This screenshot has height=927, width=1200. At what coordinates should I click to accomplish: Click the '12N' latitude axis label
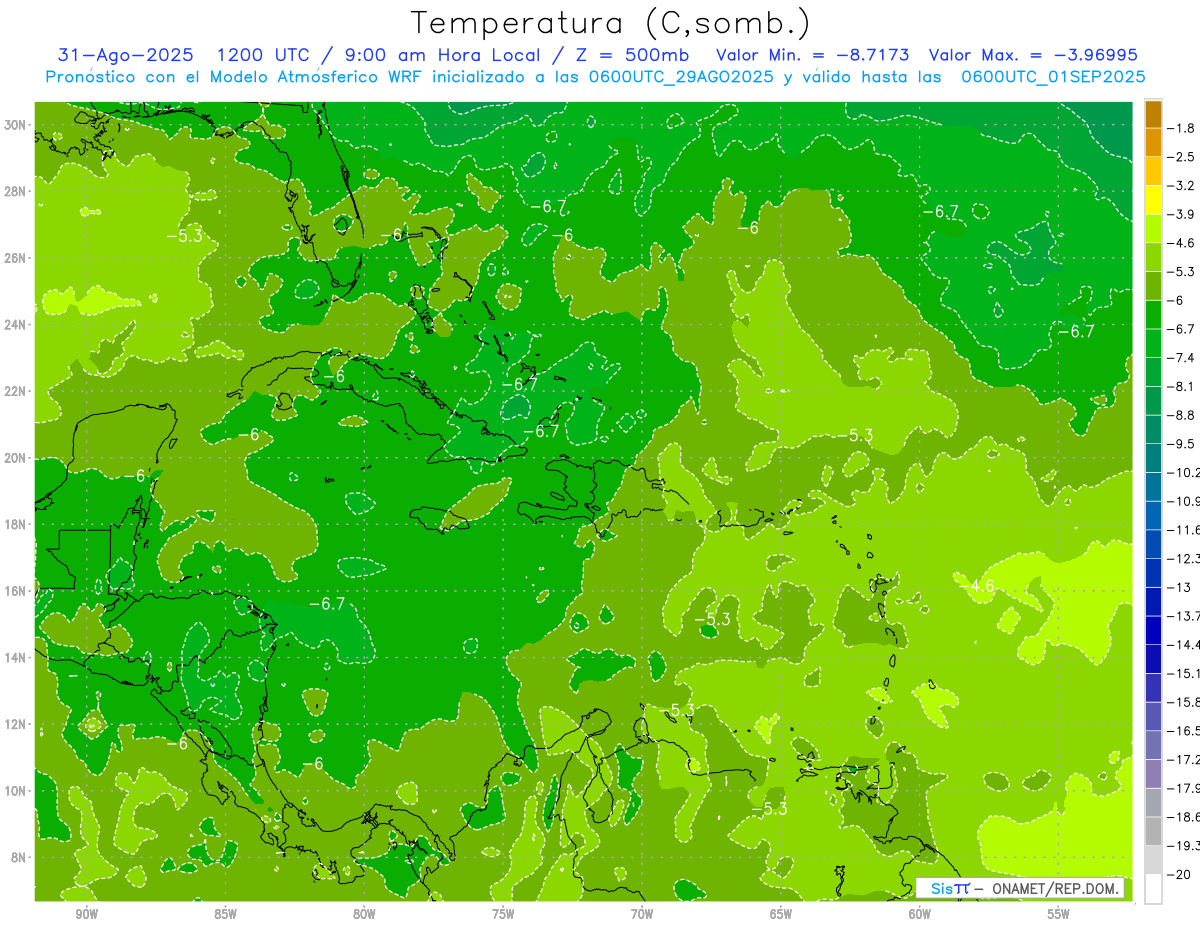click(x=15, y=724)
